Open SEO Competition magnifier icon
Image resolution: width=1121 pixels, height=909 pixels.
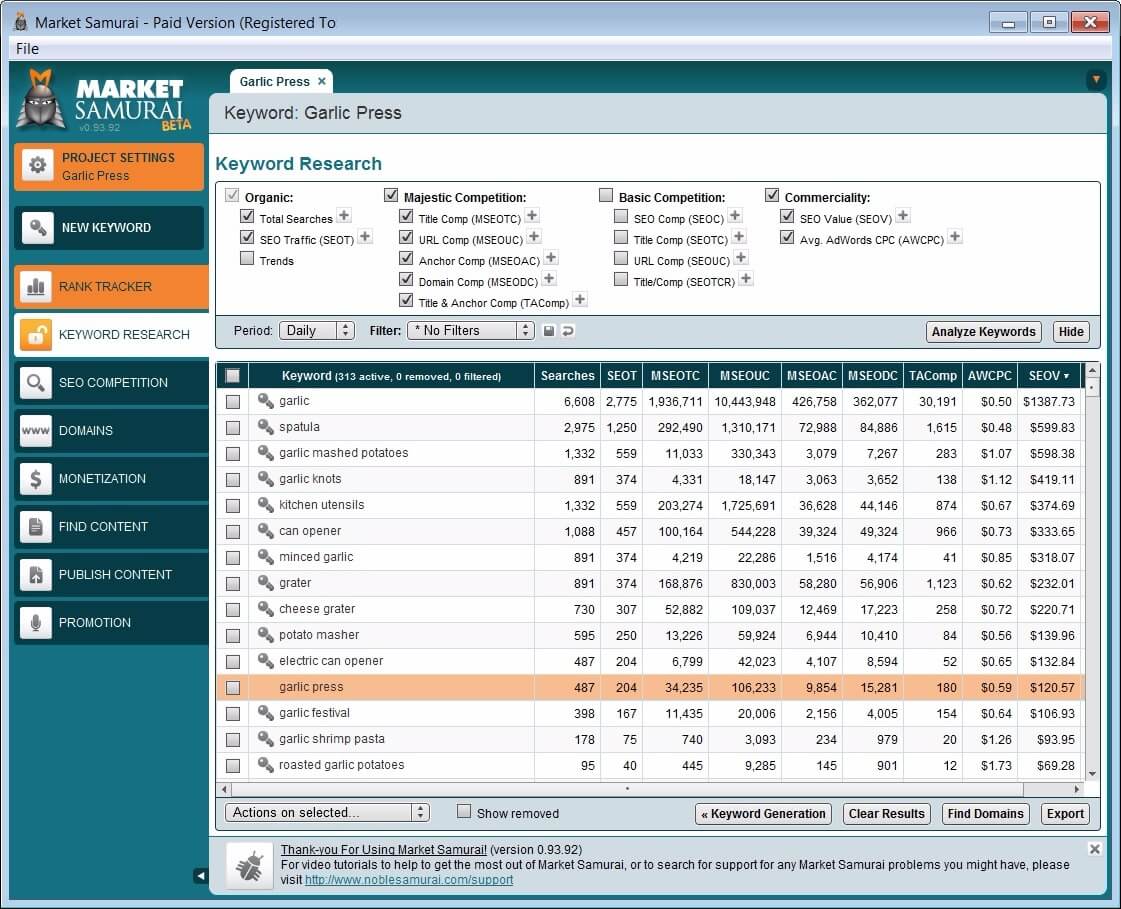tap(35, 383)
